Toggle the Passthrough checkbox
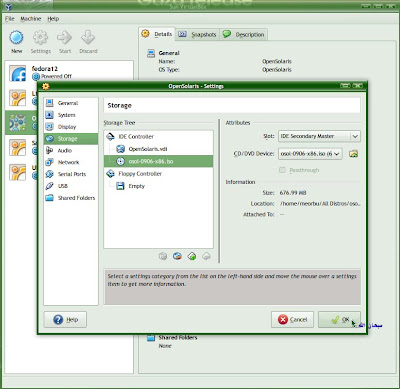Screen dimensions: 400x389 pos(282,170)
